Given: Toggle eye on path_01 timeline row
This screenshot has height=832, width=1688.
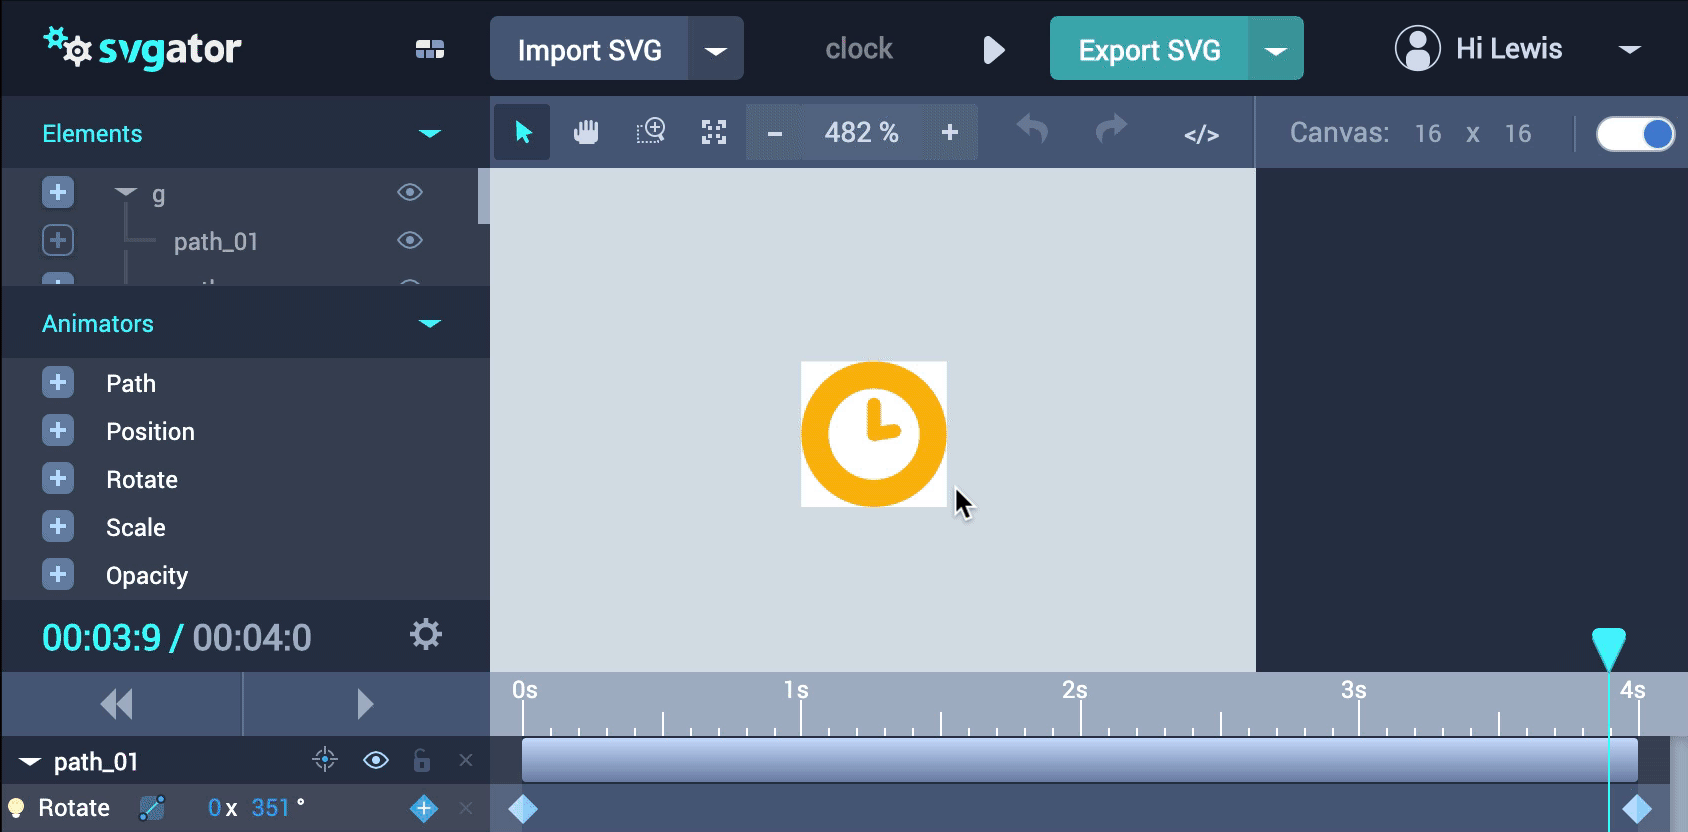Looking at the screenshot, I should (x=376, y=760).
